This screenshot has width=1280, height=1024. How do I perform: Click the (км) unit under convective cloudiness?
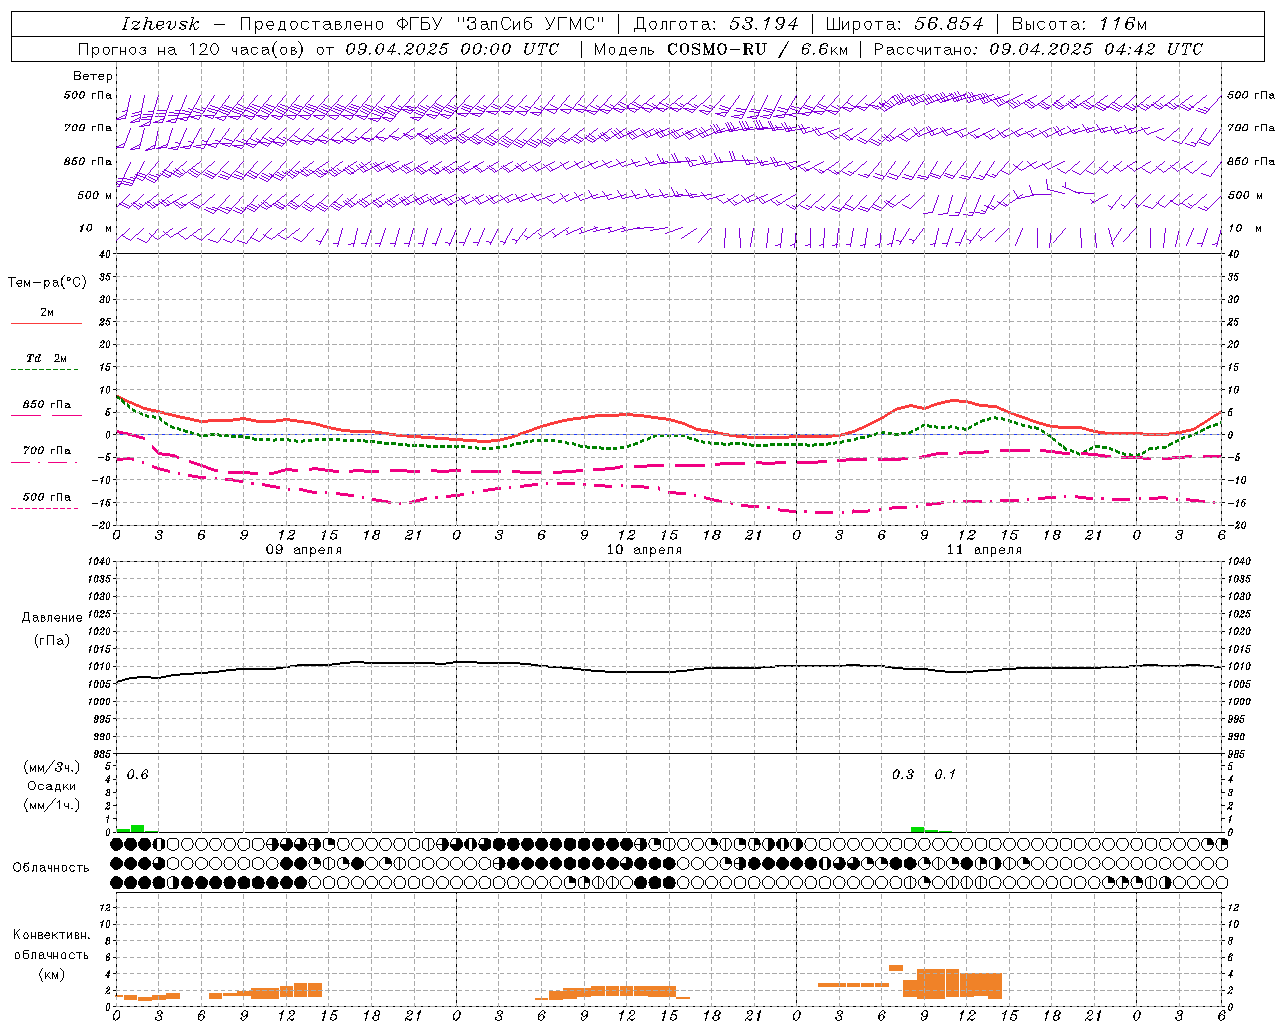51,974
